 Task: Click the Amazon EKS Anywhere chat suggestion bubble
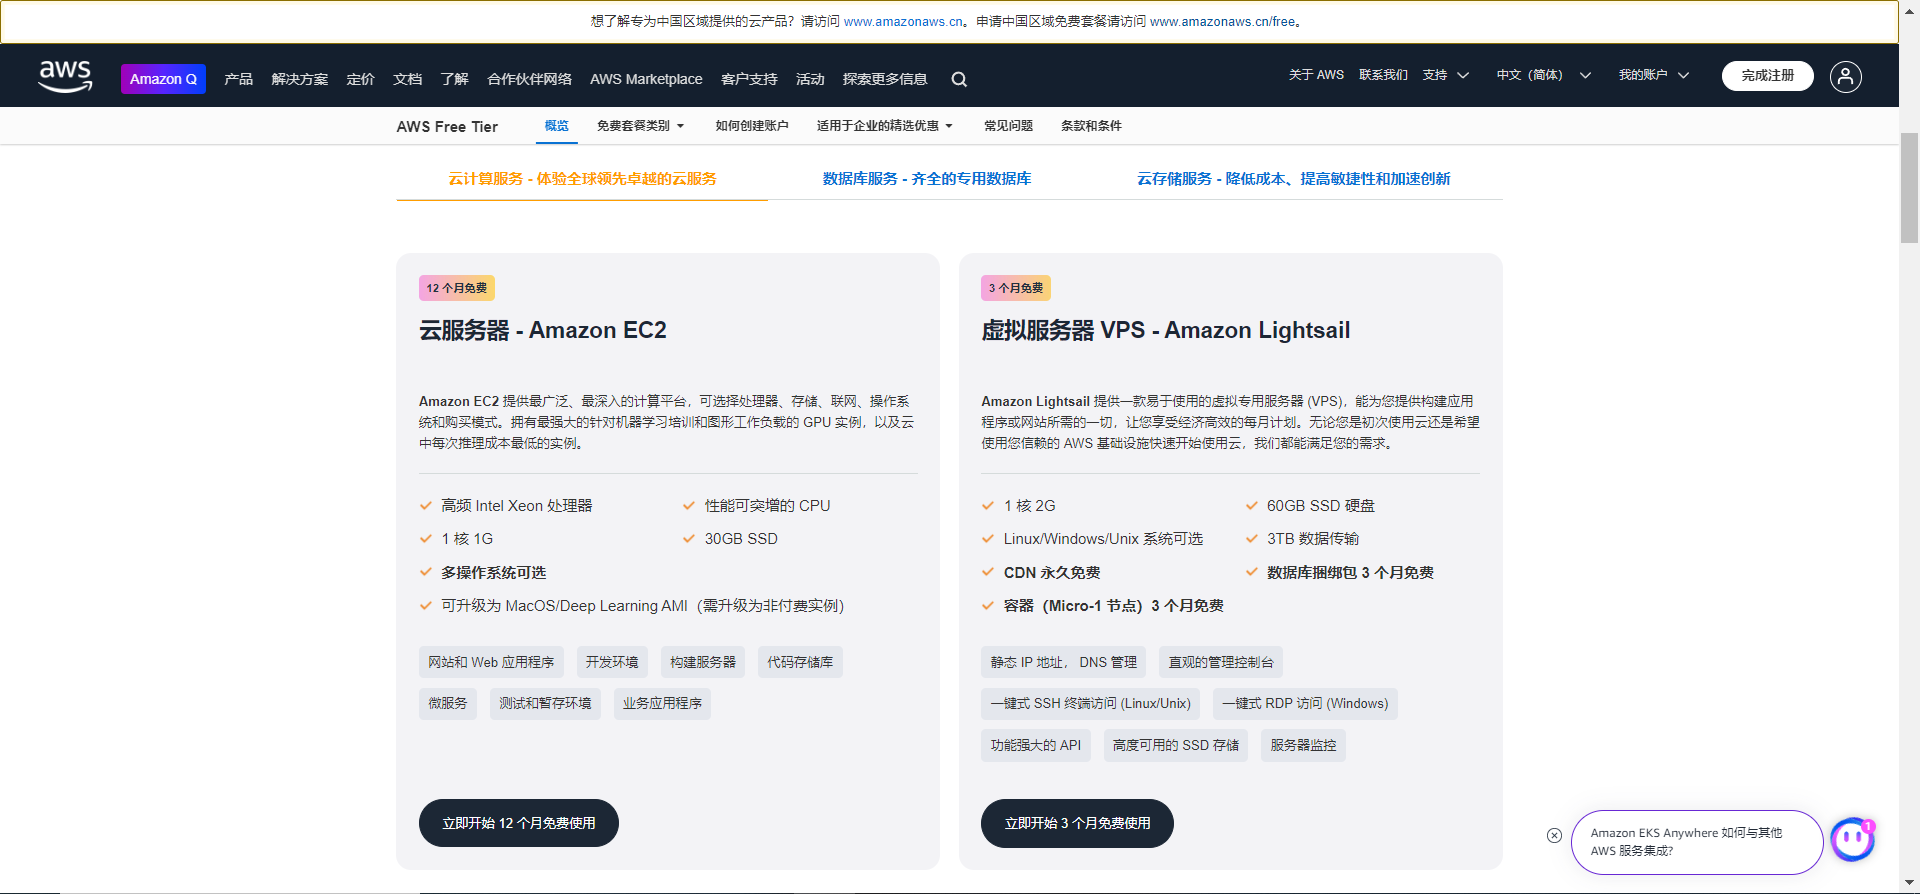[x=1697, y=842]
